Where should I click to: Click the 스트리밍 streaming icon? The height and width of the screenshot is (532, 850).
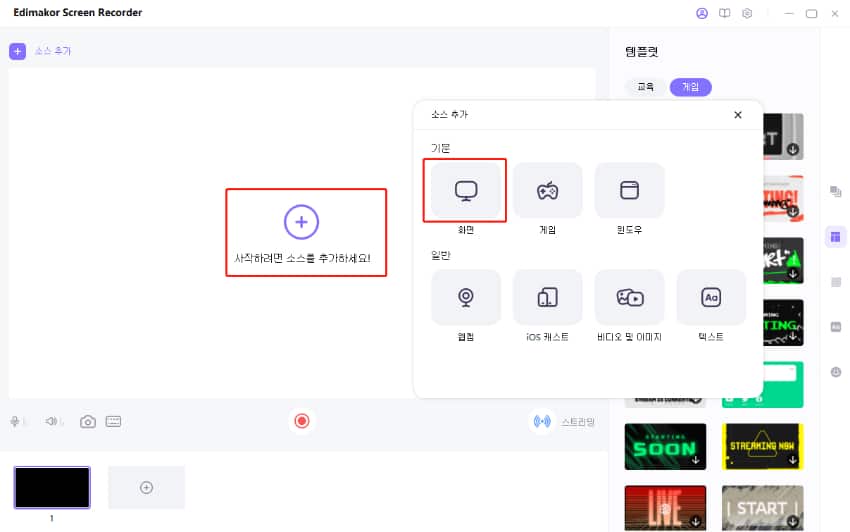coord(542,421)
